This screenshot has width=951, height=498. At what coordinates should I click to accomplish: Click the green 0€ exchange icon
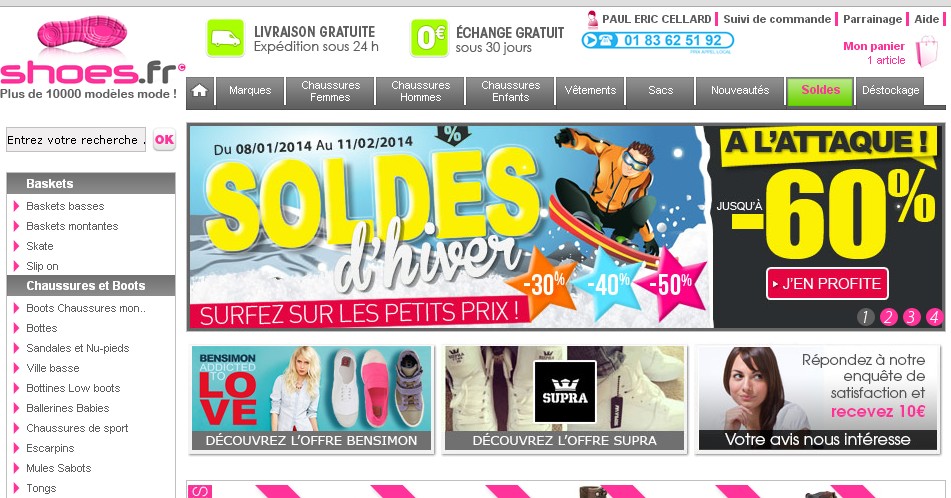coord(429,38)
